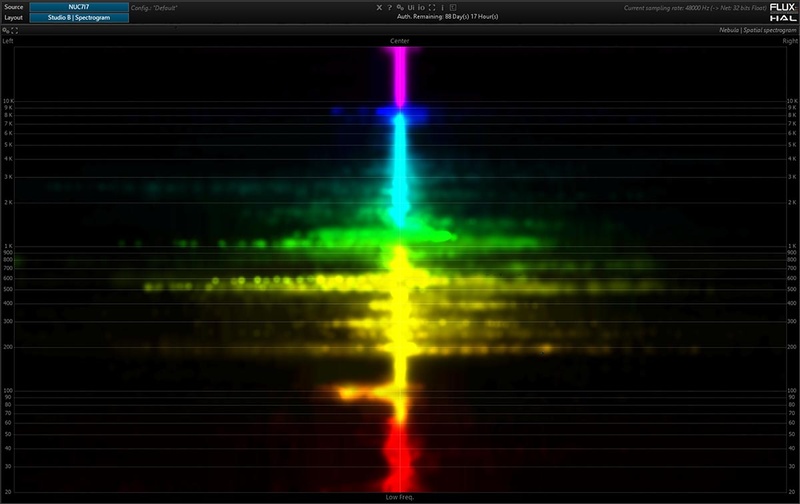Open the Source selector NUC7i7

79,7
